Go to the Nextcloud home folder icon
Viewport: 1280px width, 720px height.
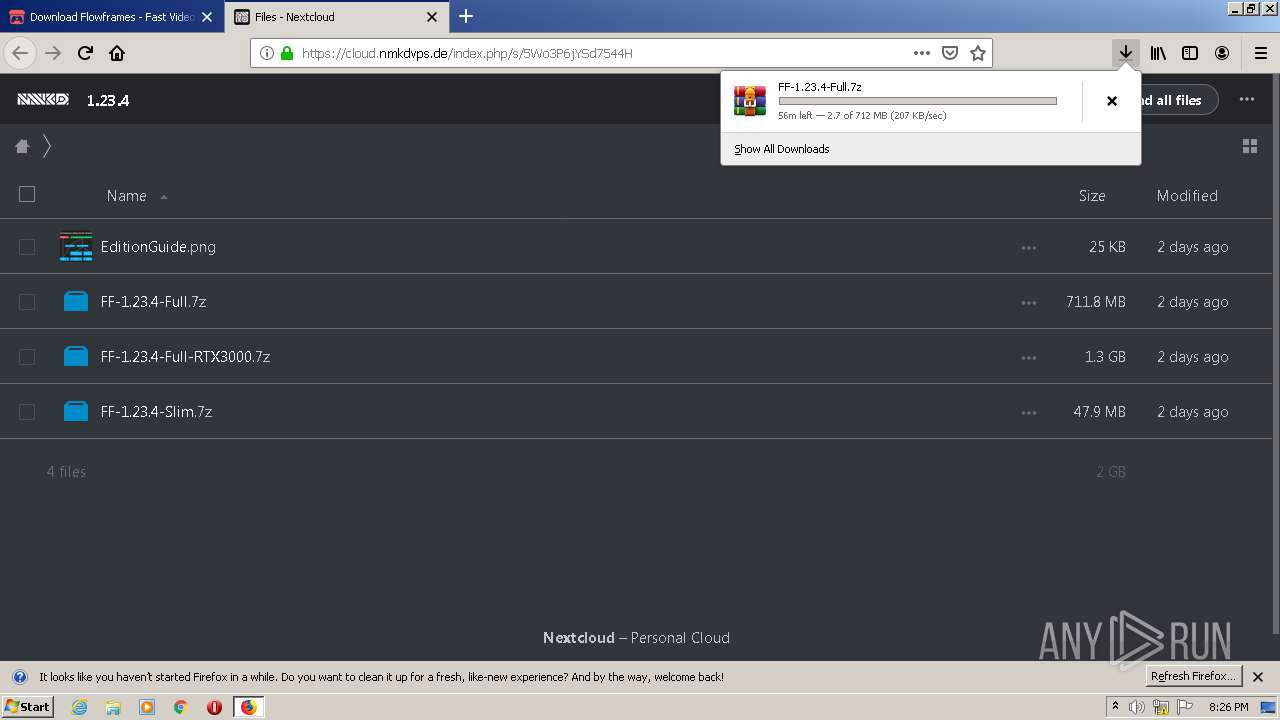[22, 146]
